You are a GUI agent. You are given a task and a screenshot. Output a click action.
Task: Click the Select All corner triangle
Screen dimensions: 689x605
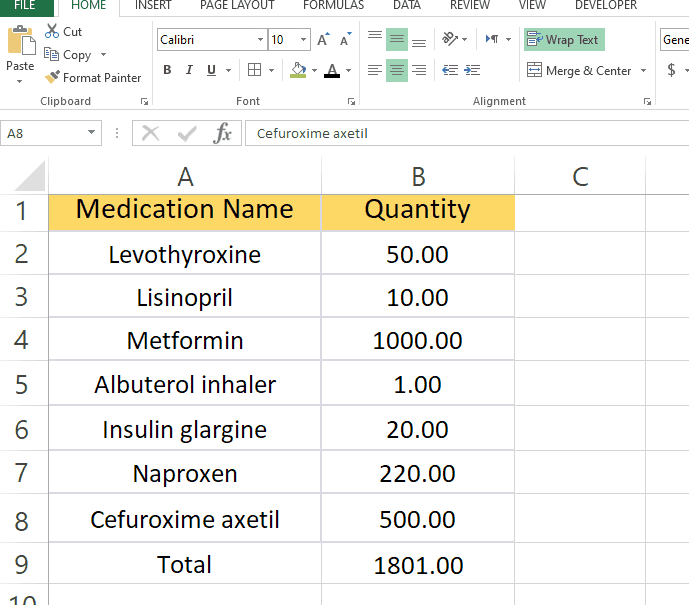tap(30, 176)
